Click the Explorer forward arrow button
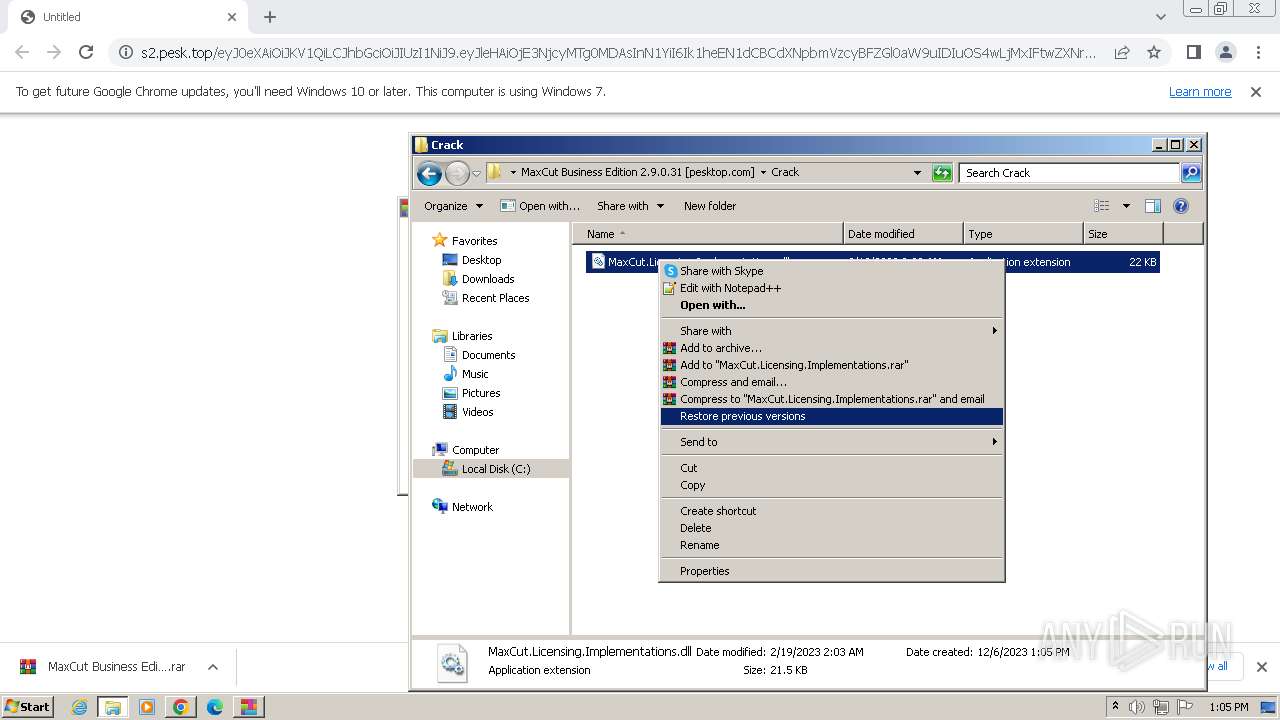The image size is (1280, 720). (457, 173)
